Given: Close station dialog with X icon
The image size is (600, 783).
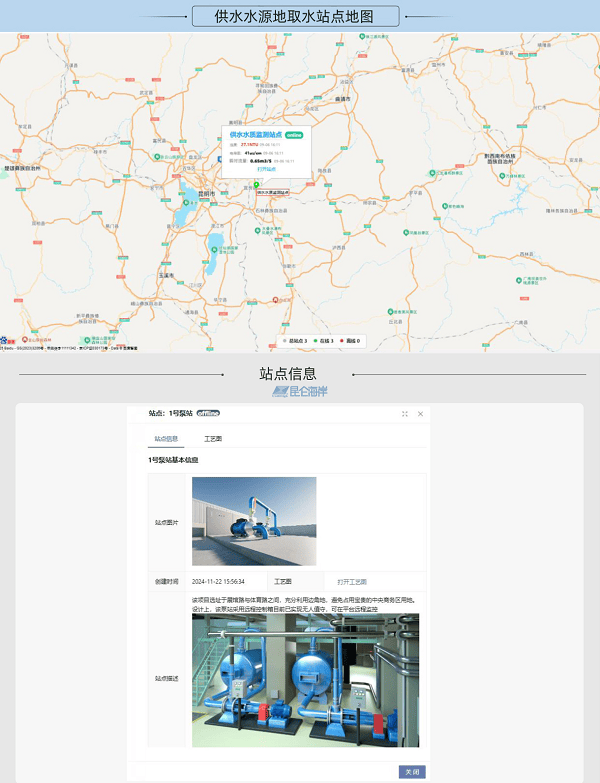Looking at the screenshot, I should tap(421, 413).
